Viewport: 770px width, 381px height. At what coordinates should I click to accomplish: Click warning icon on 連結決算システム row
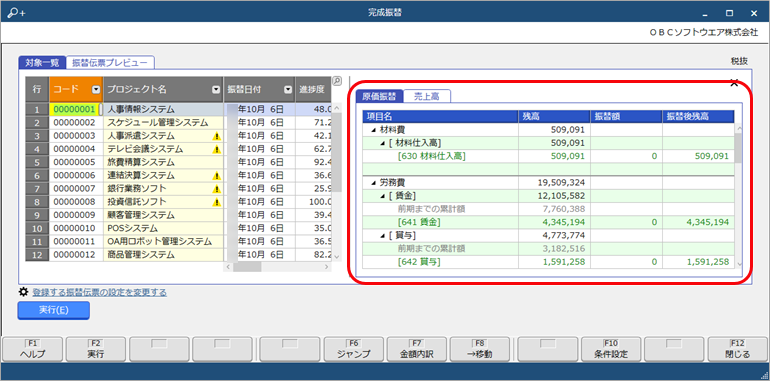216,176
